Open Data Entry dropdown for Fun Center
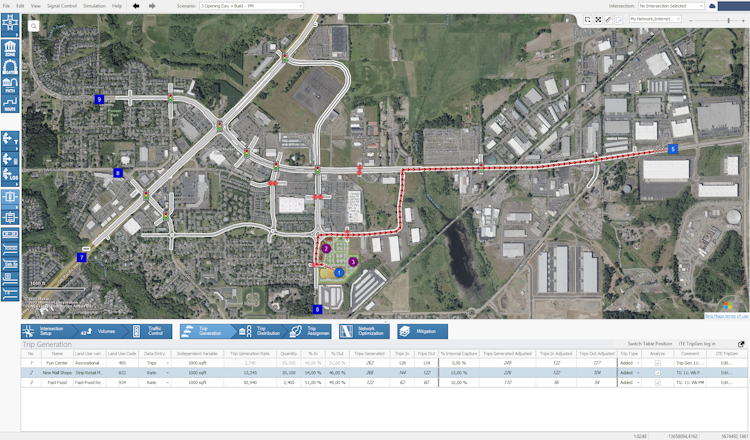Image resolution: width=750 pixels, height=440 pixels. tap(167, 363)
